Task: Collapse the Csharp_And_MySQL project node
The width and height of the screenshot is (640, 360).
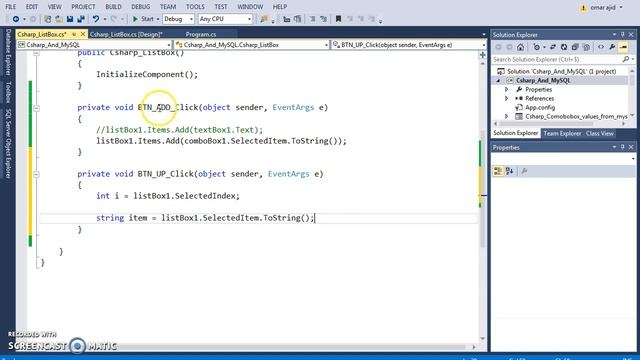Action: point(498,81)
